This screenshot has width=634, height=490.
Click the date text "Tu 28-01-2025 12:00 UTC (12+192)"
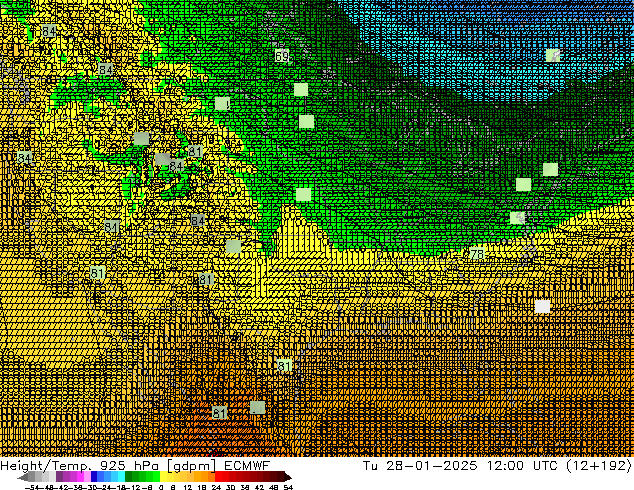coord(497,466)
